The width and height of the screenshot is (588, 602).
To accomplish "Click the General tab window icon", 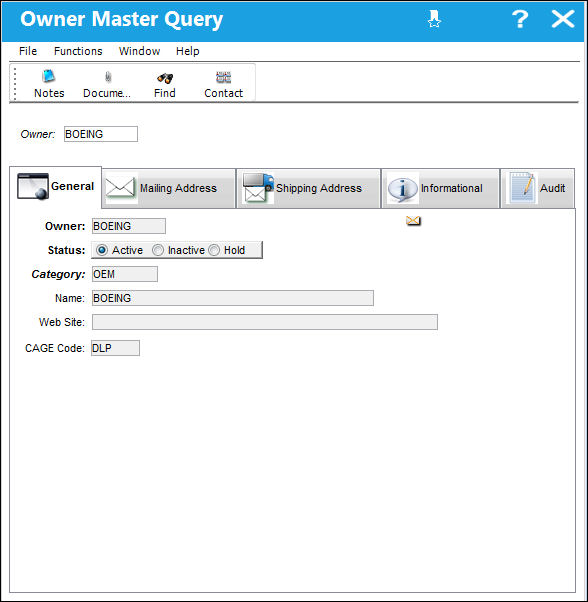I will (x=33, y=186).
